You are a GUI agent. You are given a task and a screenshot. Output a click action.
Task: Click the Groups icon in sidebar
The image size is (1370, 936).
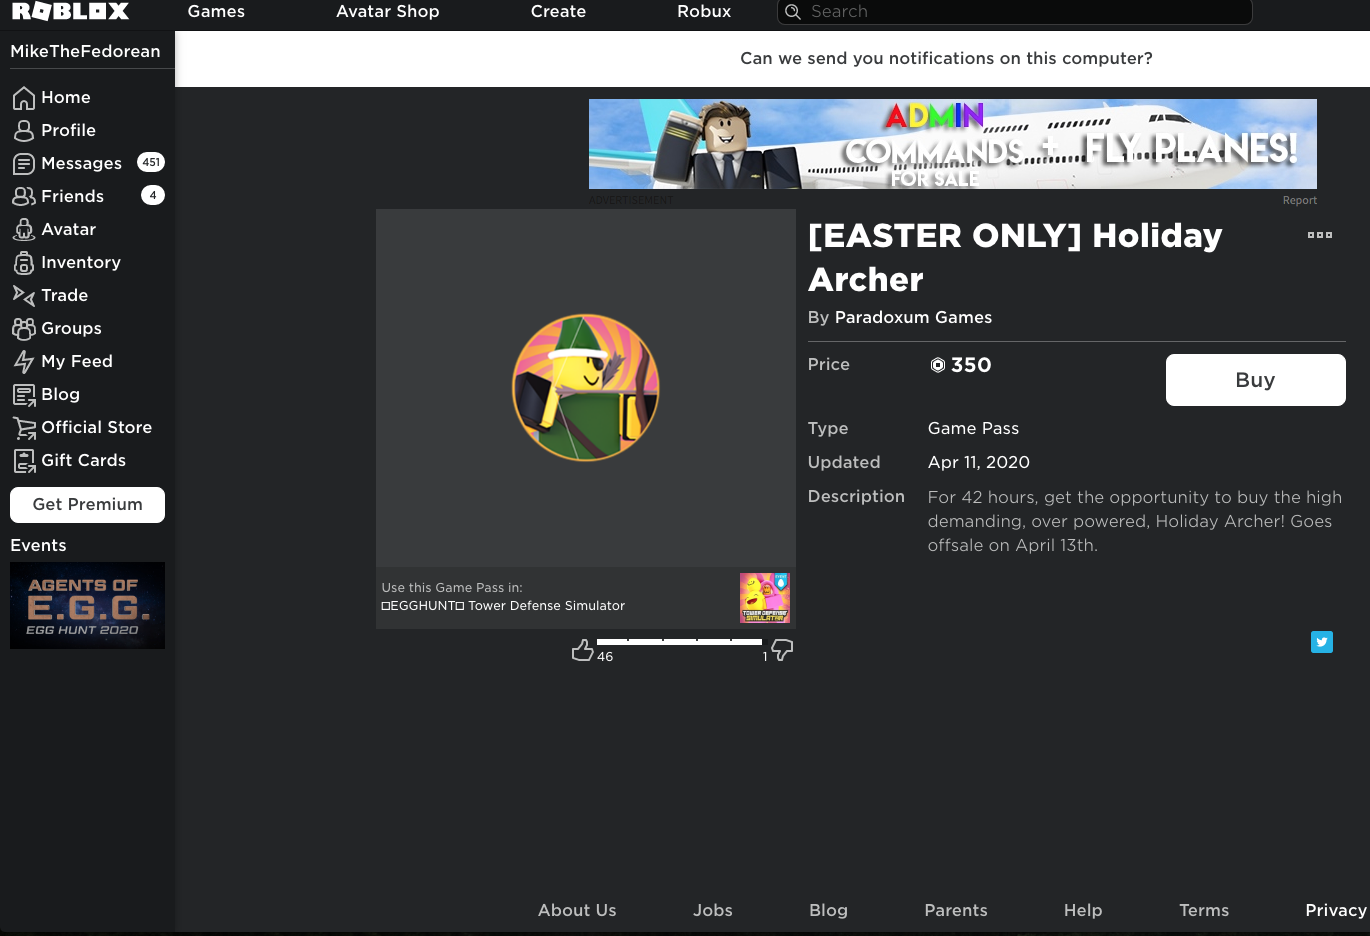click(24, 329)
